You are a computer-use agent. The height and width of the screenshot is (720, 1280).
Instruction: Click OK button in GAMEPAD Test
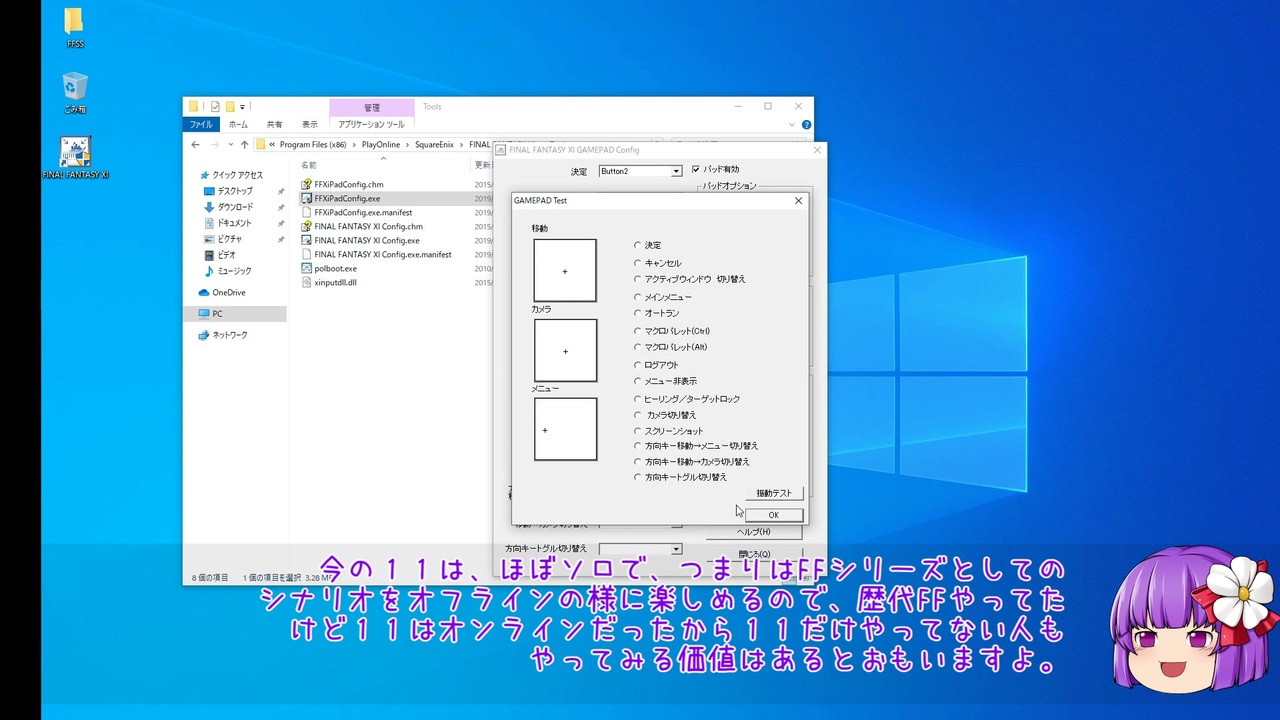pos(774,515)
